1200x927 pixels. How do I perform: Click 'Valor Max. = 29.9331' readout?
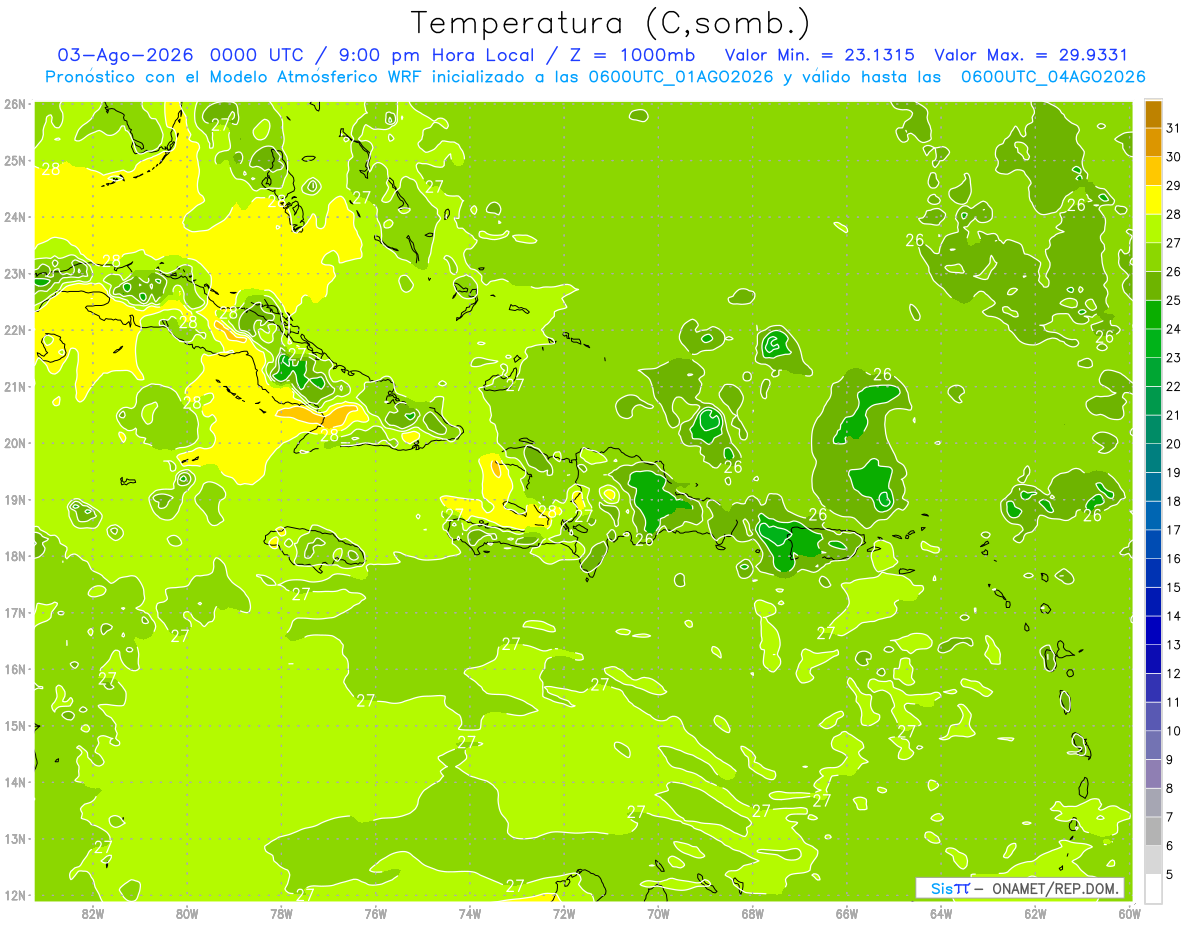pos(1031,55)
